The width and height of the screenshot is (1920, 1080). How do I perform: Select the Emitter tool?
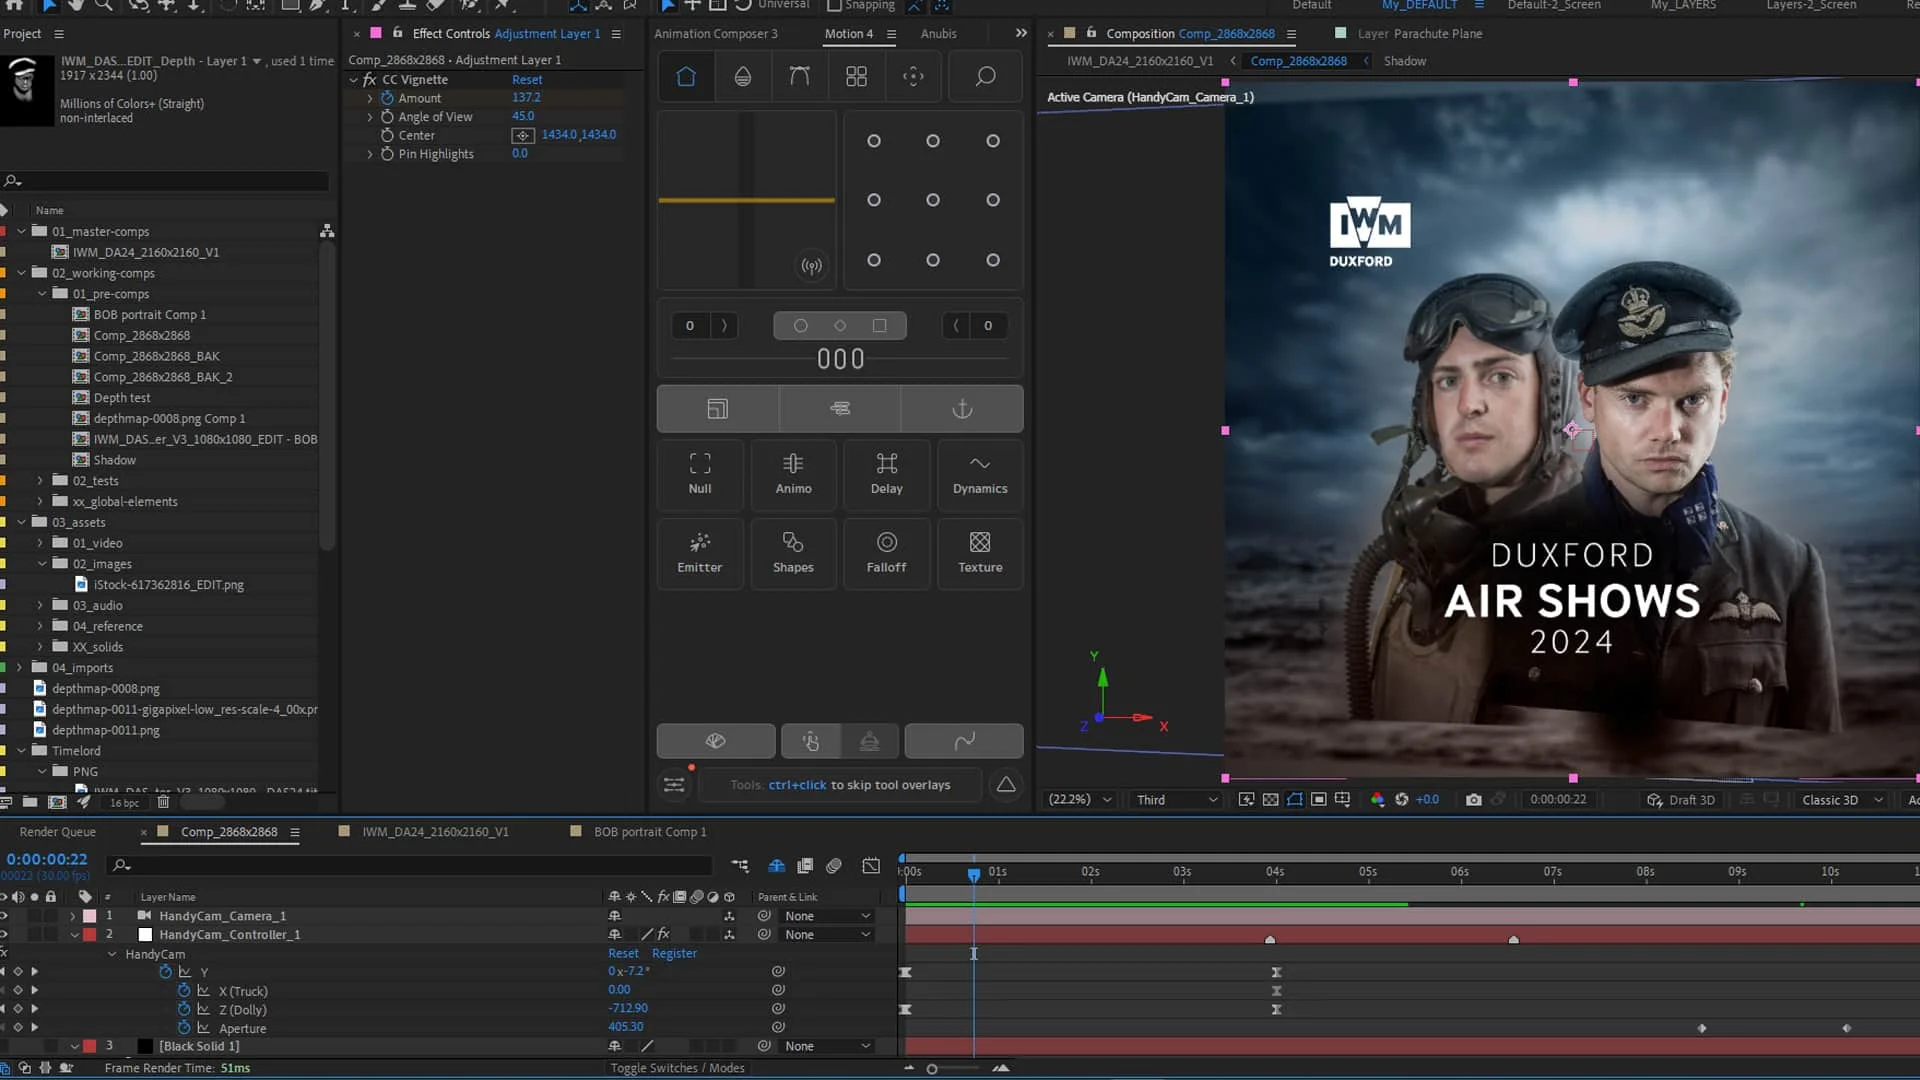[x=700, y=553]
